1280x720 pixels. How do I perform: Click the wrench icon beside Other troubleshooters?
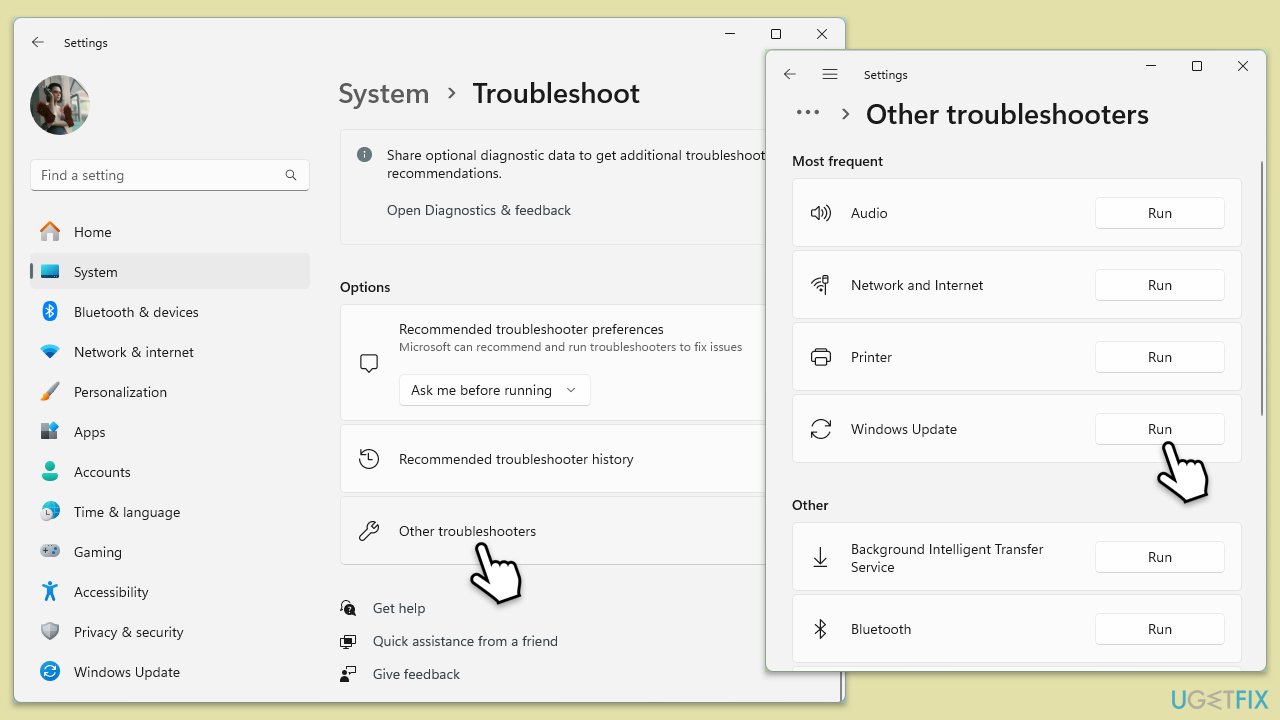tap(369, 531)
